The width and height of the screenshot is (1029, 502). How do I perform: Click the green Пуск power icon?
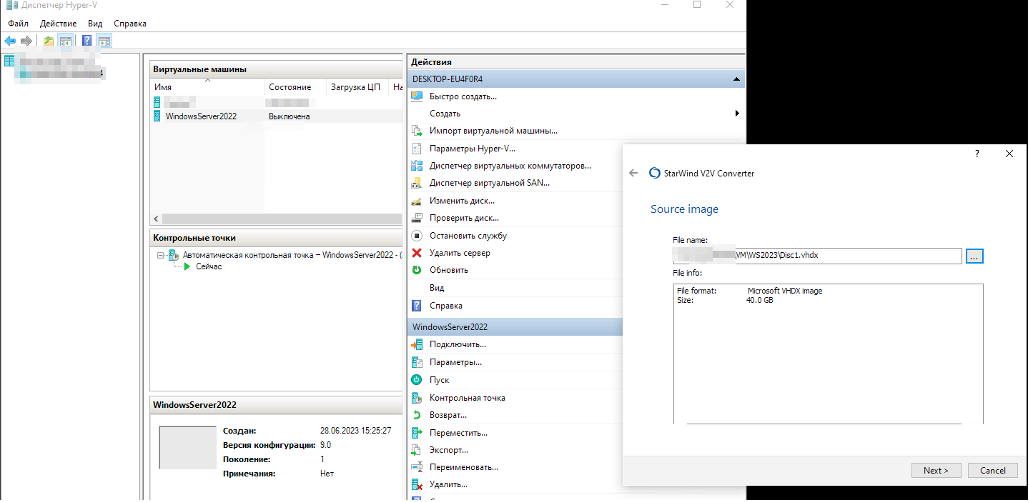(x=416, y=380)
